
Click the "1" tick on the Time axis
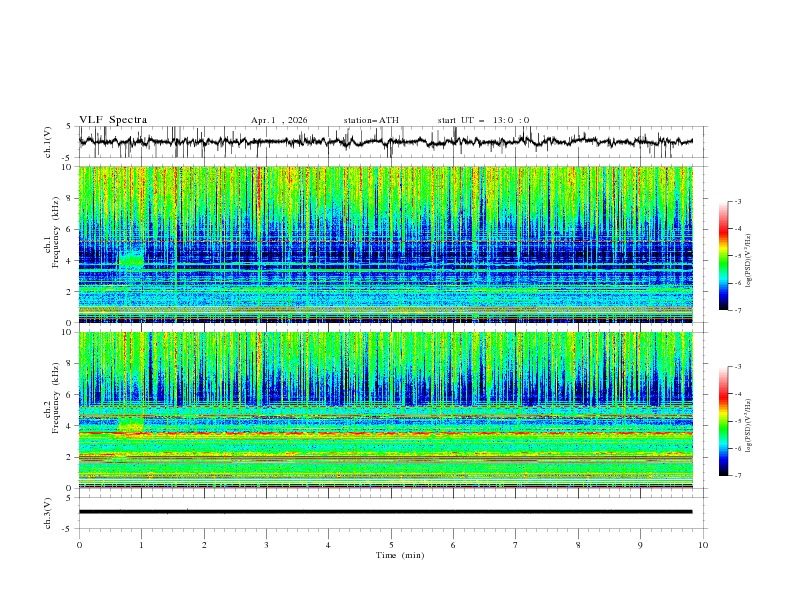click(141, 545)
